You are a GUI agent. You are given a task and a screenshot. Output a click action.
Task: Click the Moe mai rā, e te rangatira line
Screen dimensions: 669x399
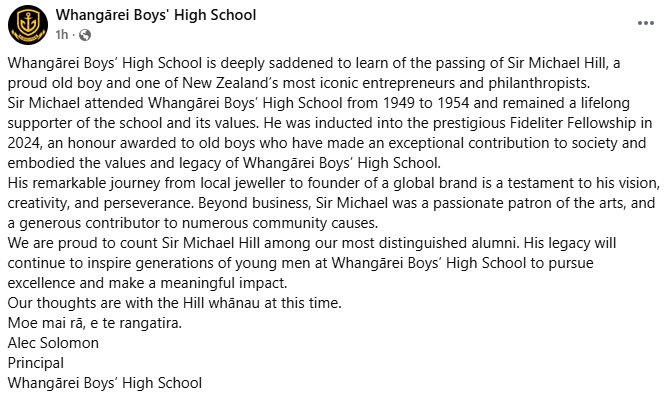(95, 323)
